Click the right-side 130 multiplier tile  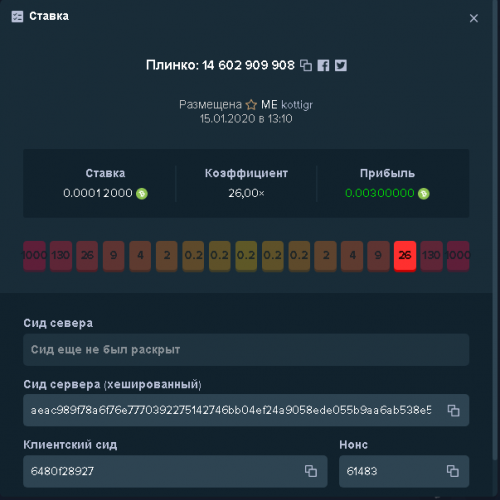click(431, 256)
